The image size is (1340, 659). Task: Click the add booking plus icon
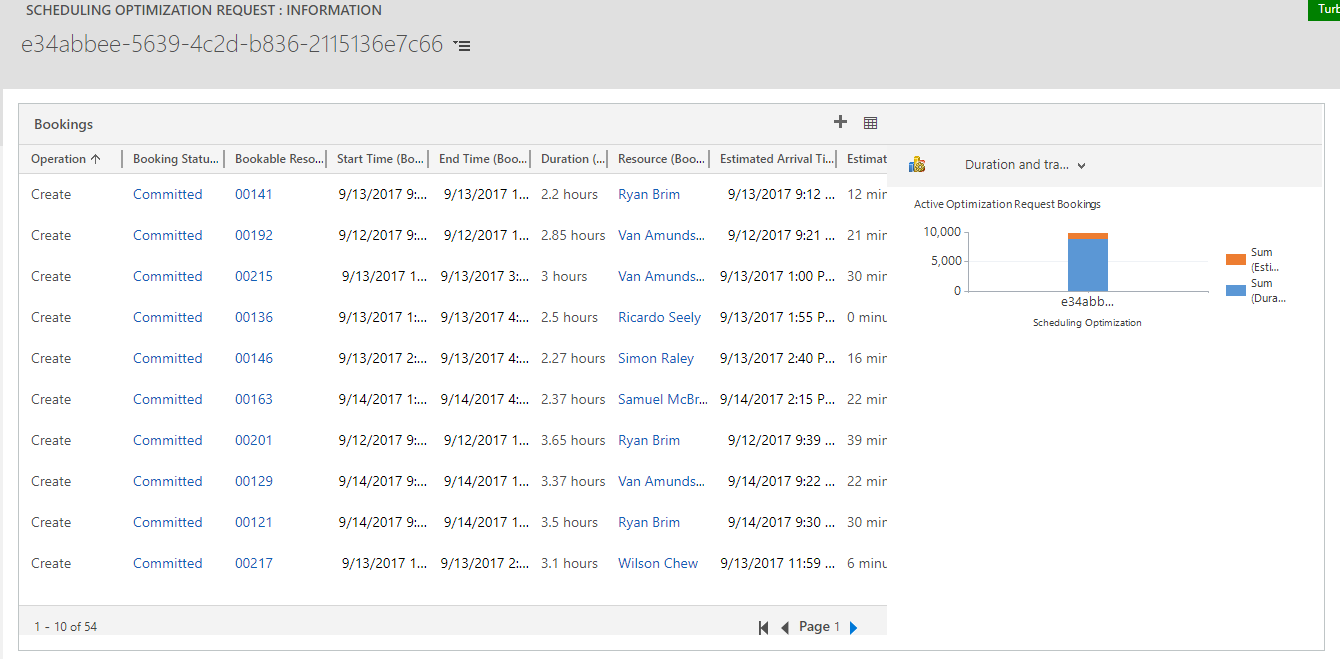(x=840, y=122)
